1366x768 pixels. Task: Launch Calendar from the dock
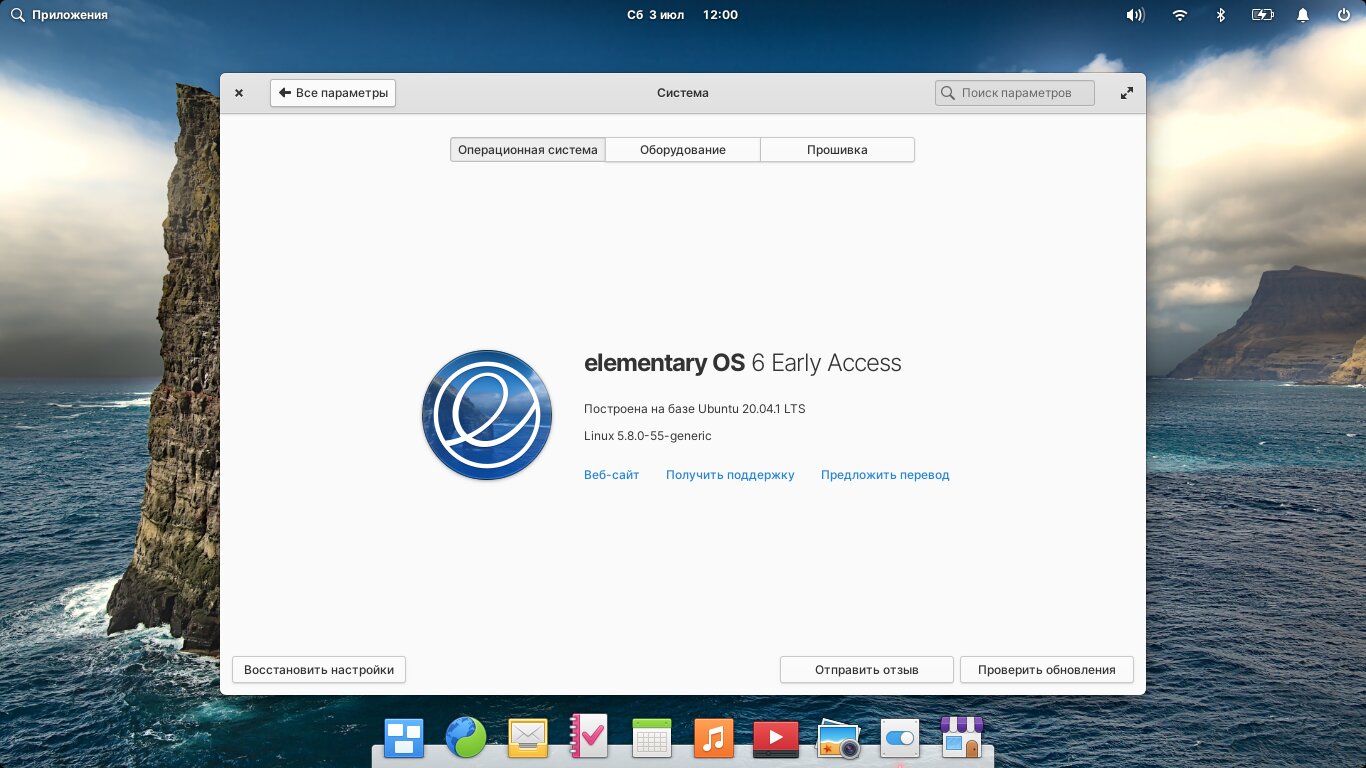click(651, 739)
